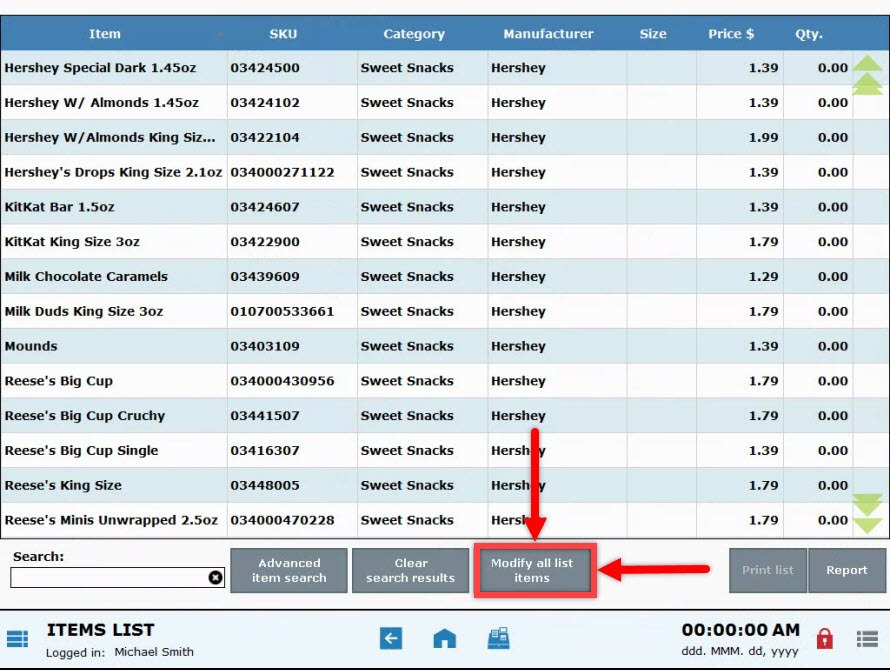The width and height of the screenshot is (890, 670).
Task: Sort items by the Price column header
Action: pos(731,33)
